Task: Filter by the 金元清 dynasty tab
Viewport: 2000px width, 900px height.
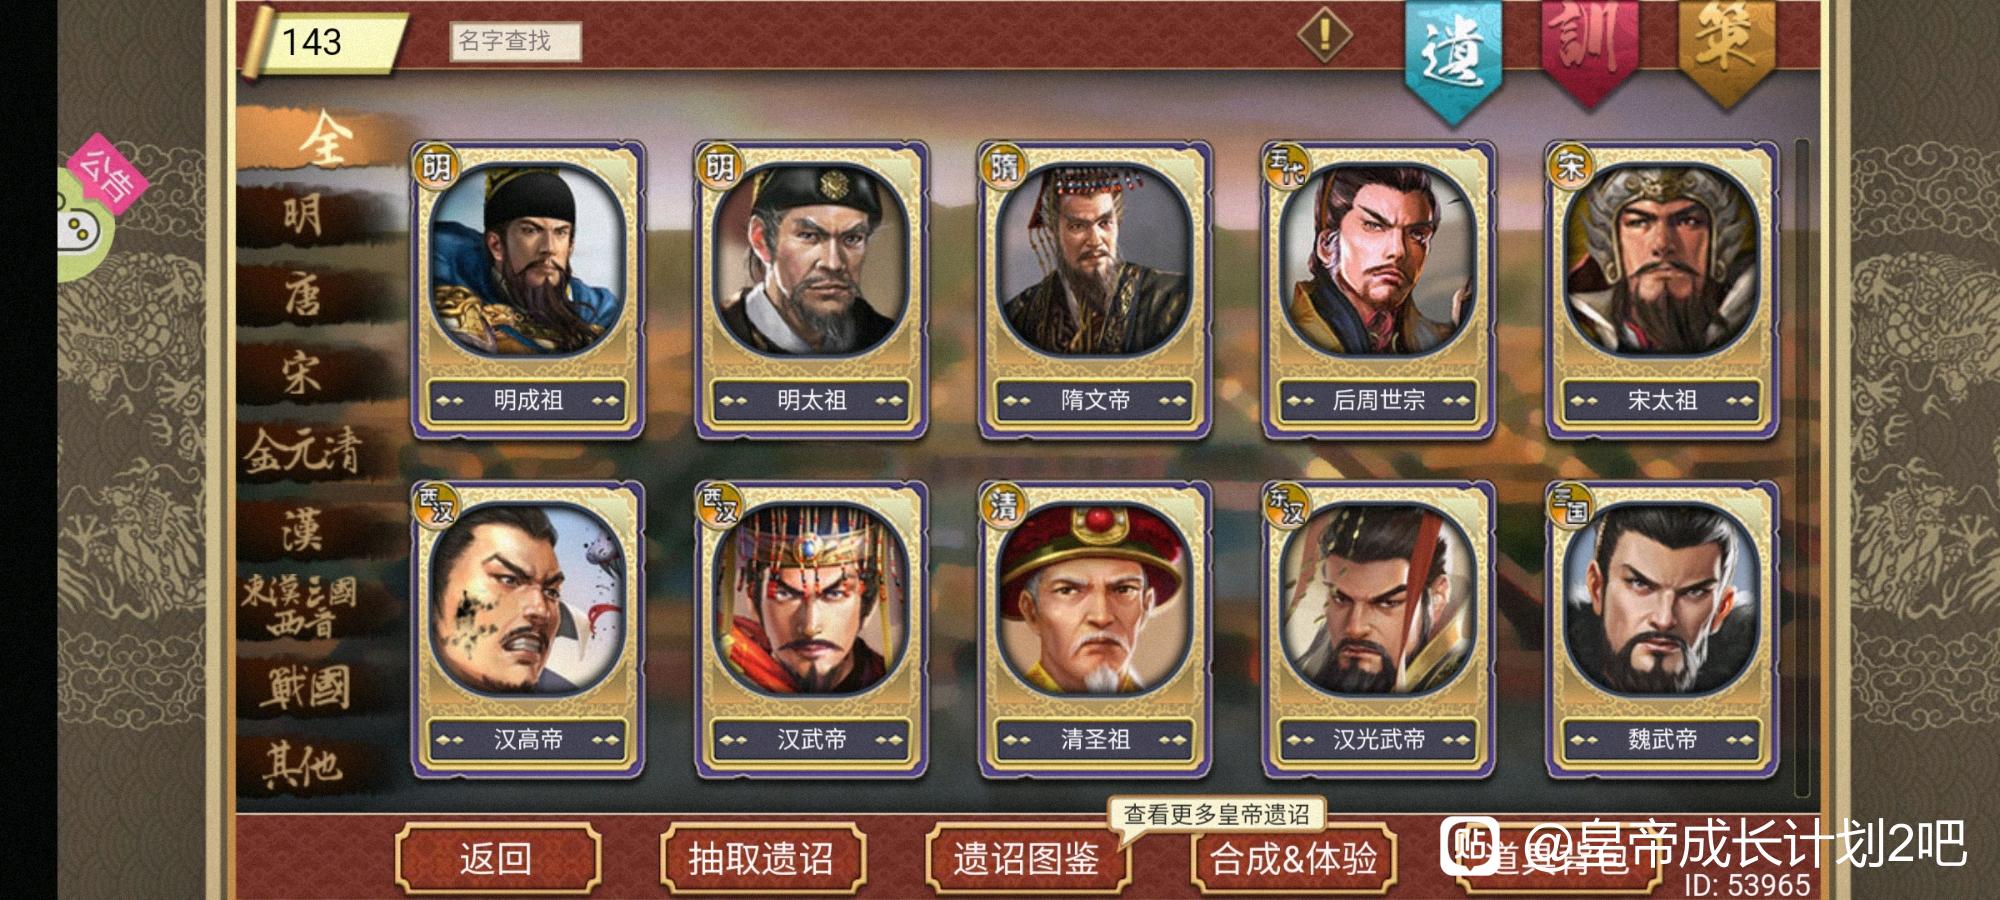Action: click(x=303, y=451)
